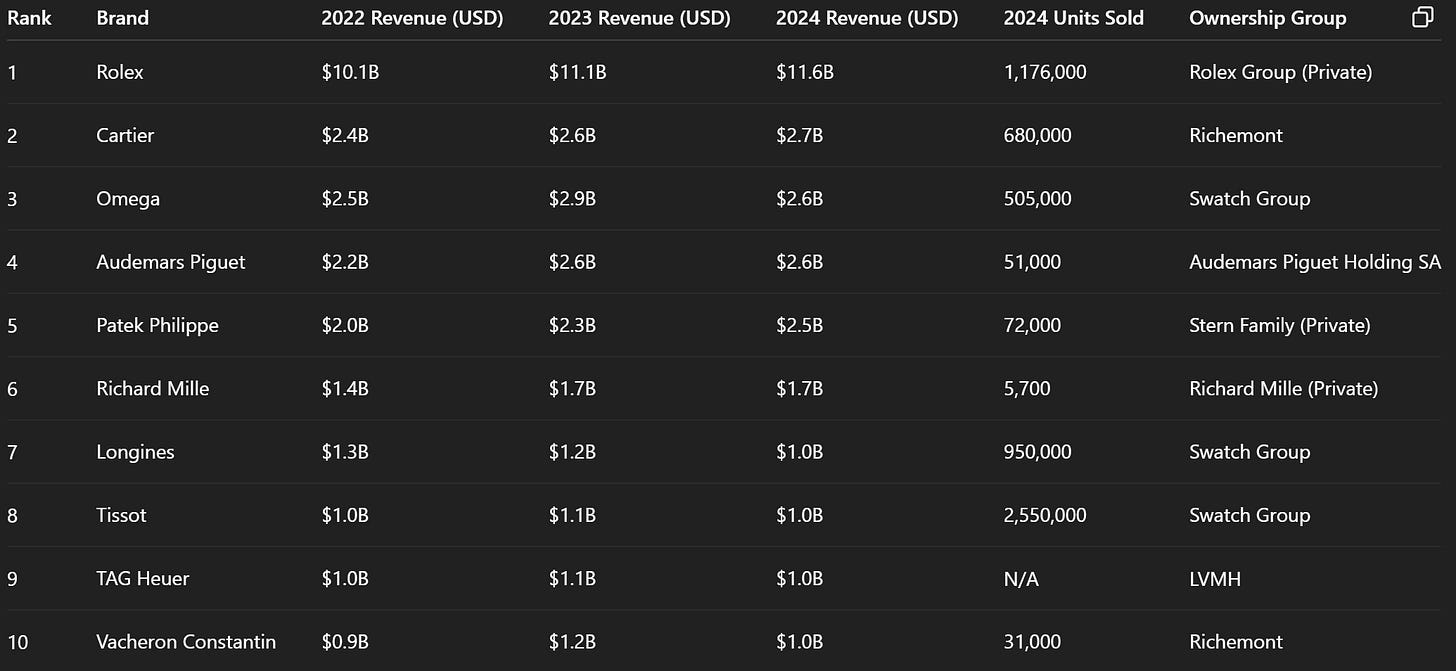The image size is (1456, 671).
Task: Click Richard Mille (Private) ownership cell
Action: click(x=1284, y=388)
